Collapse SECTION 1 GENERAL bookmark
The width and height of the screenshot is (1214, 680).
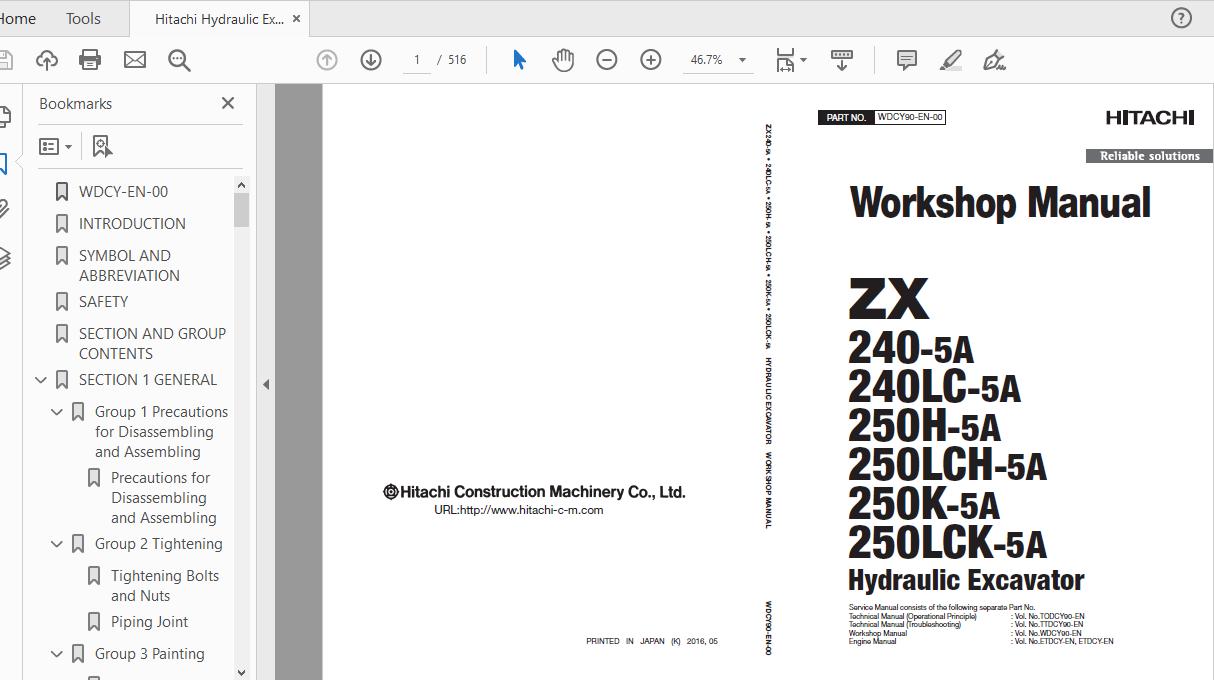pos(41,380)
